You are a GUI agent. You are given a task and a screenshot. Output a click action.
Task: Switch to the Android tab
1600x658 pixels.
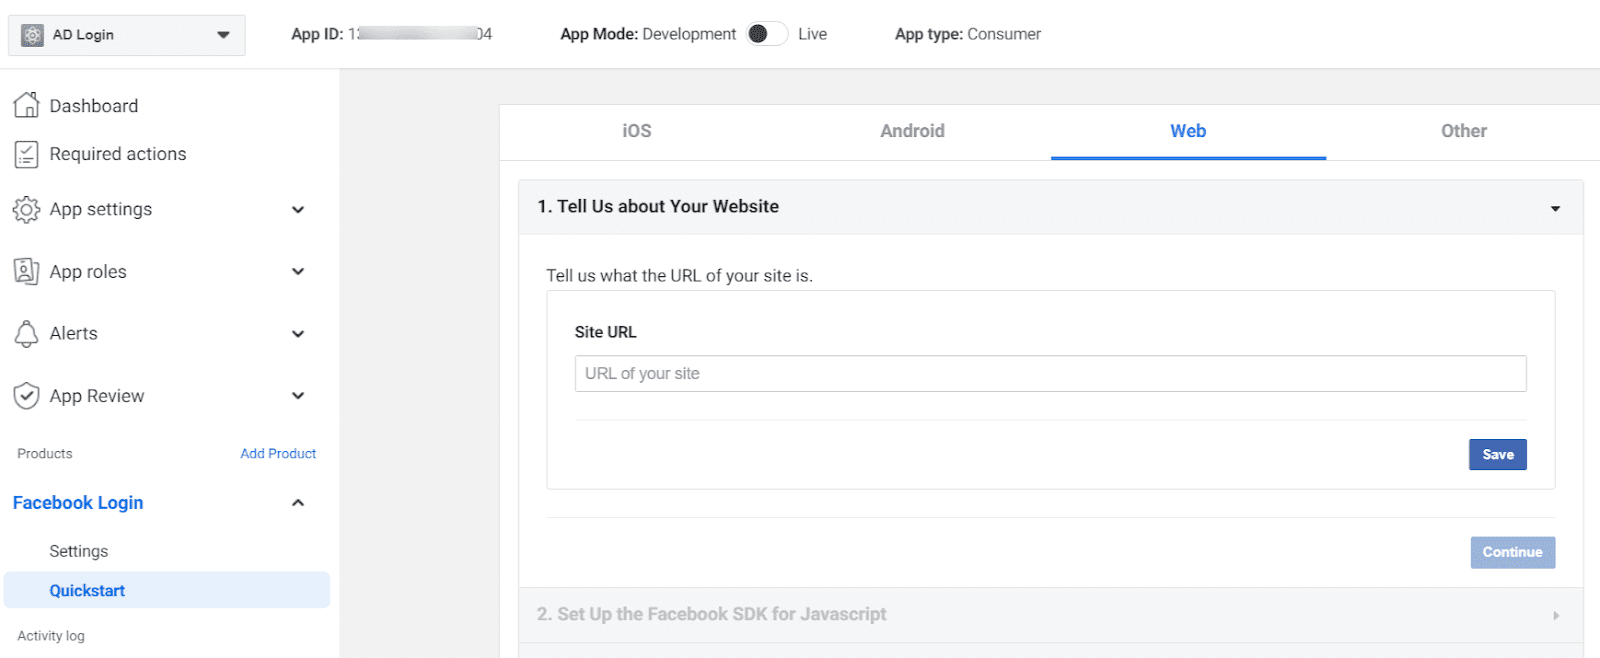click(x=912, y=131)
